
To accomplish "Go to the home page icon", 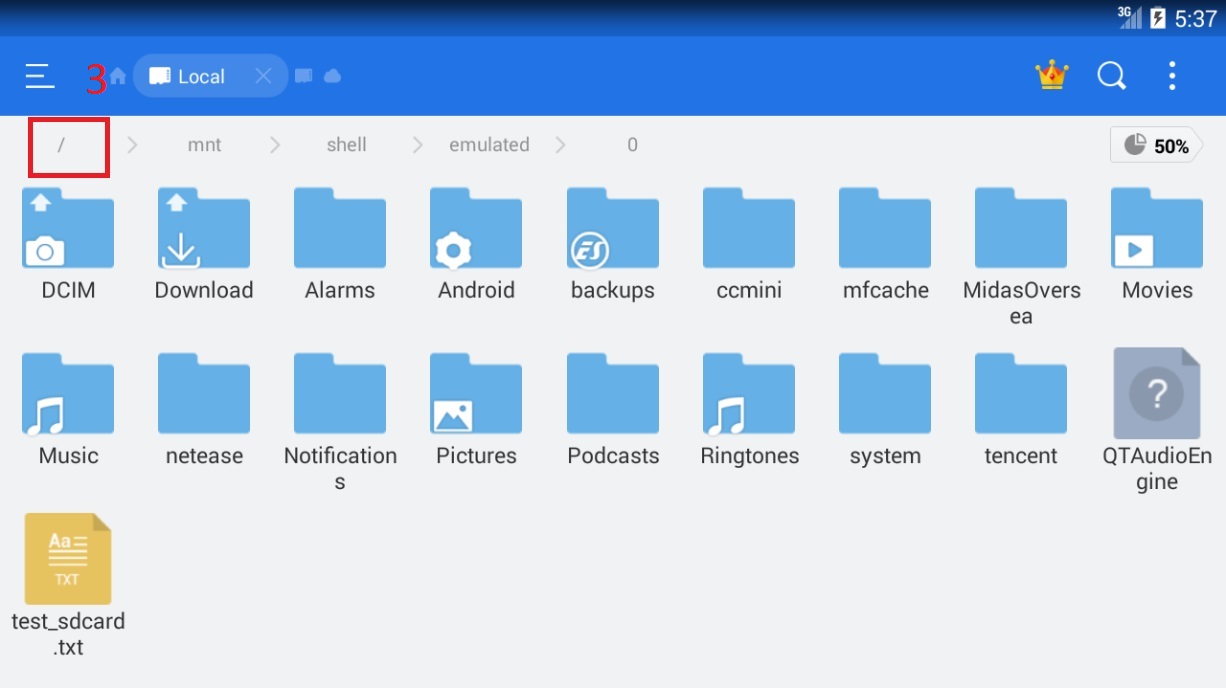I will point(118,76).
